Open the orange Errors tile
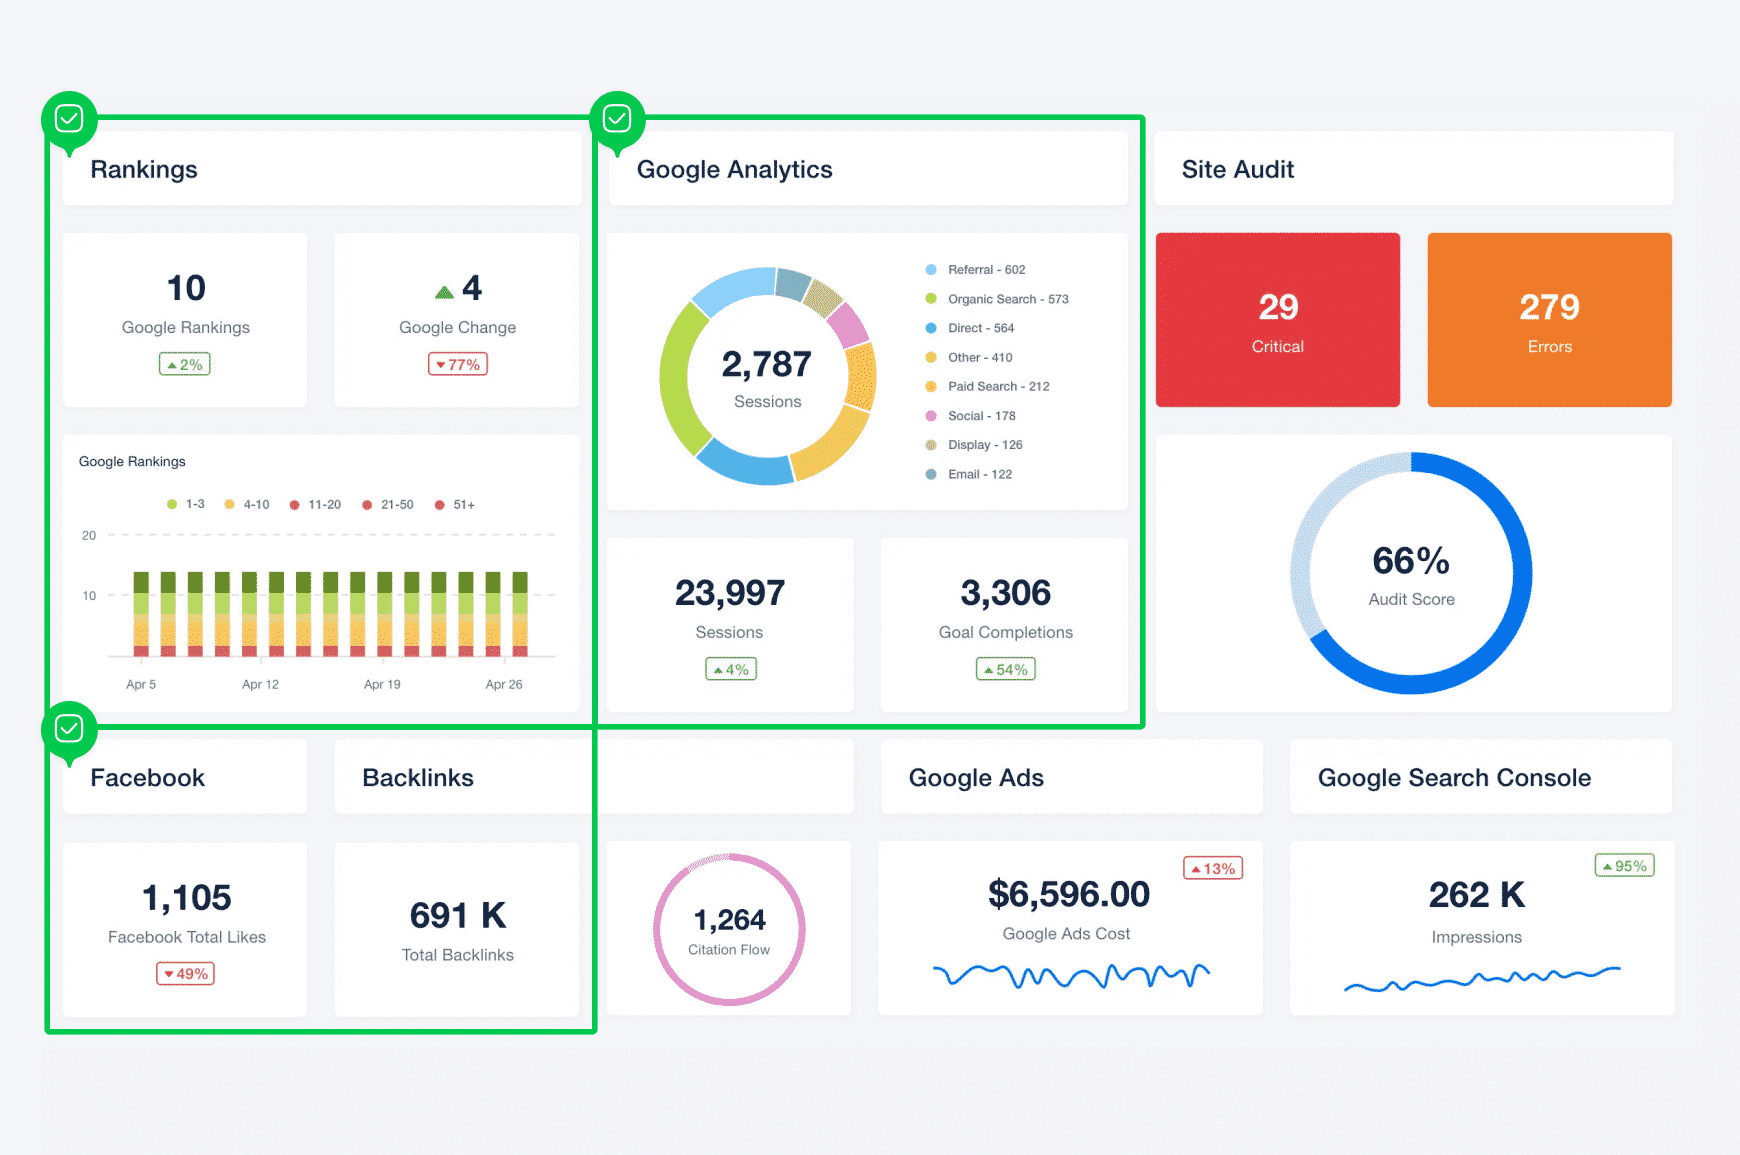Image resolution: width=1740 pixels, height=1155 pixels. pyautogui.click(x=1549, y=320)
